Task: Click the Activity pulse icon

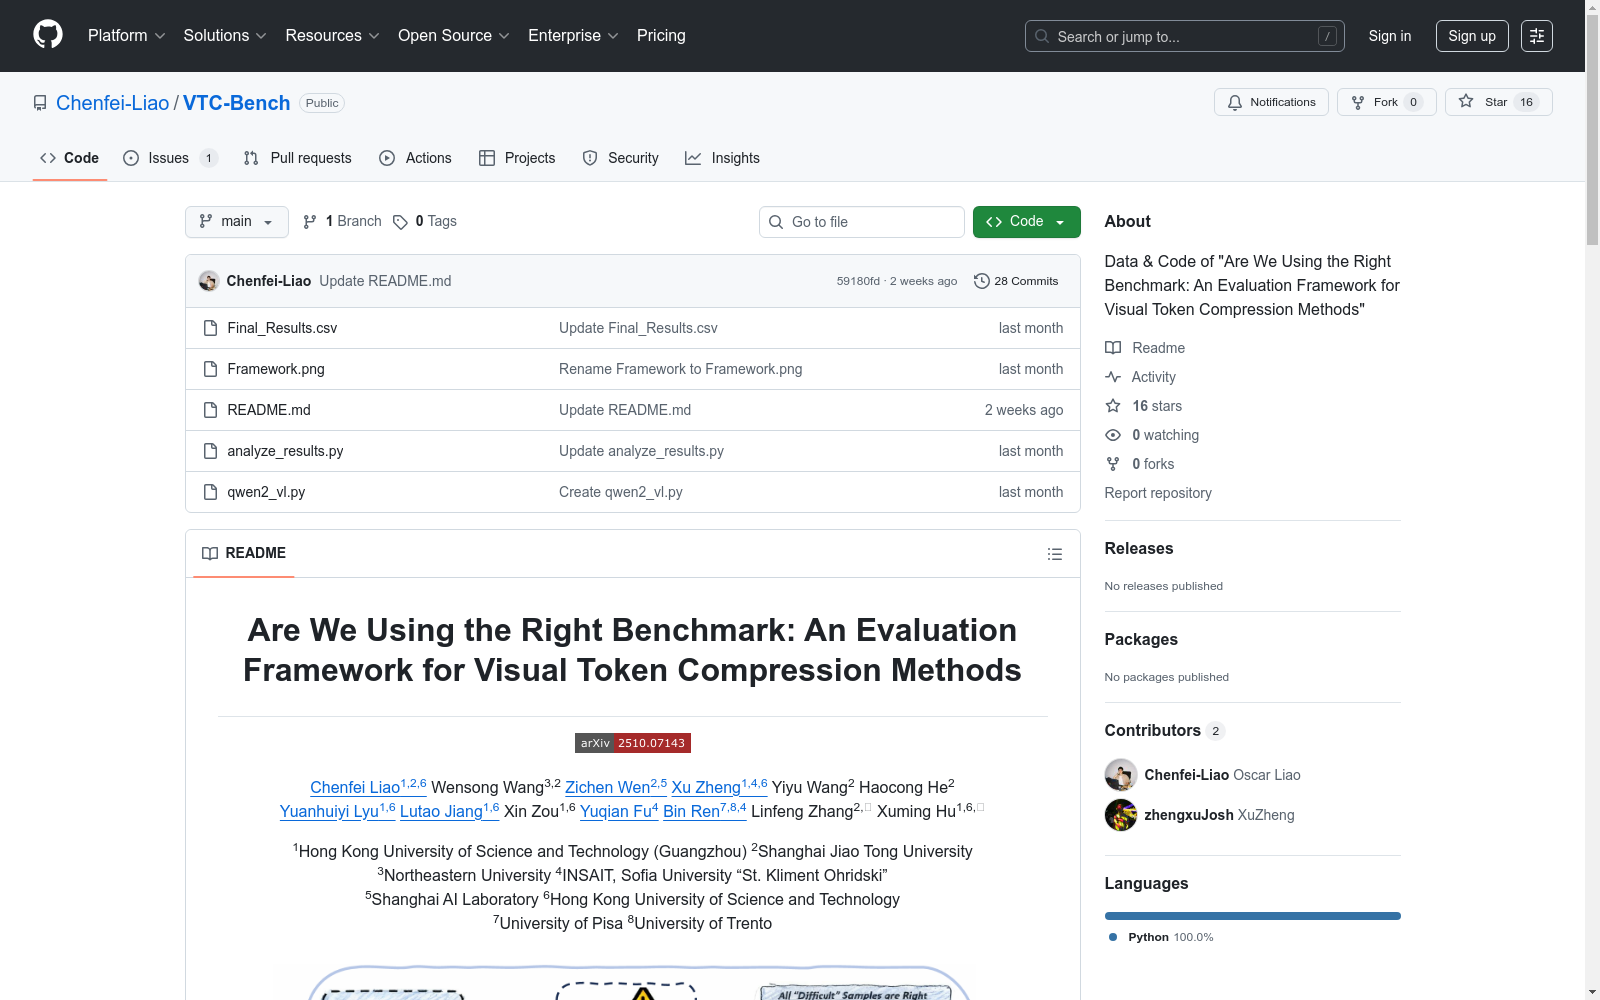Action: click(x=1113, y=377)
